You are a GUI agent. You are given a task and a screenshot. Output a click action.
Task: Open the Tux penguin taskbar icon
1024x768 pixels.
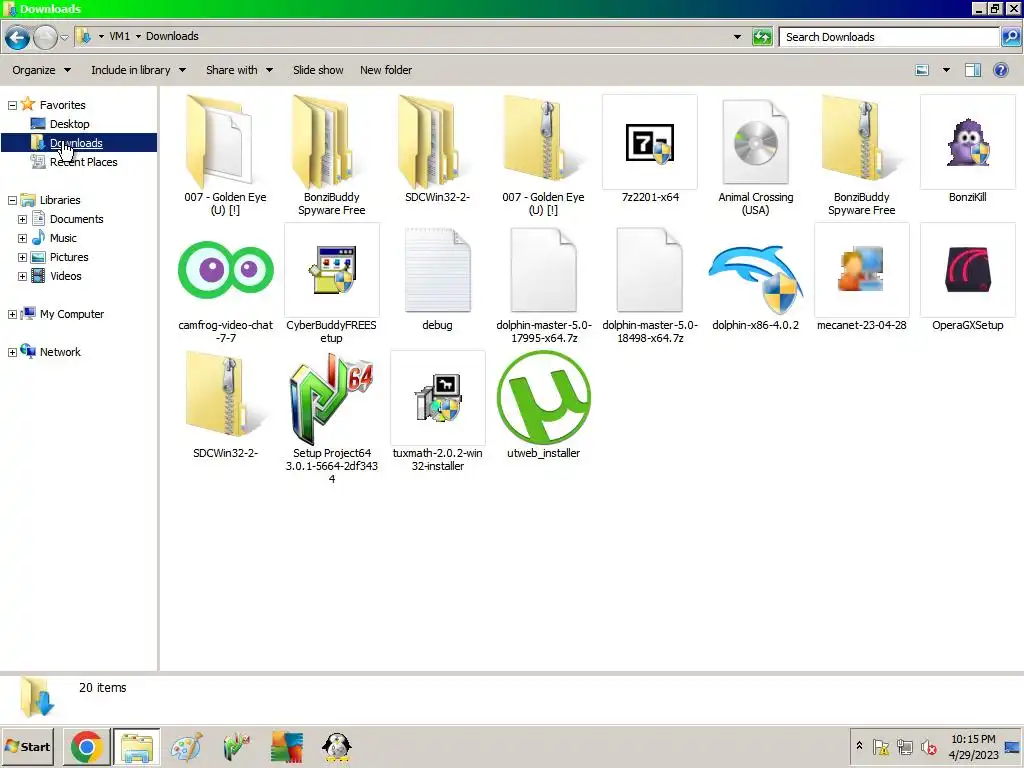337,746
